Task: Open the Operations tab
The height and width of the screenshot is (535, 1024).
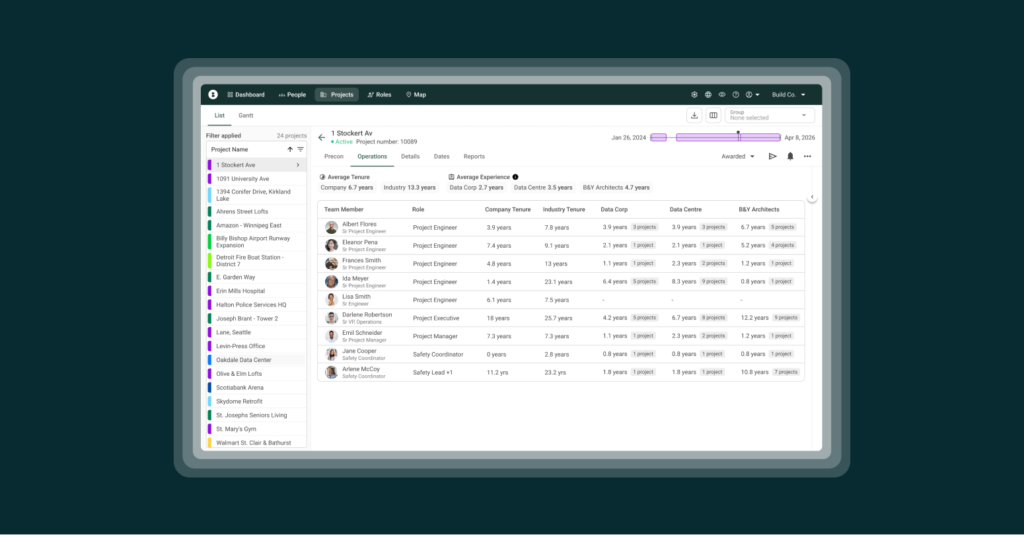Action: [x=372, y=157]
